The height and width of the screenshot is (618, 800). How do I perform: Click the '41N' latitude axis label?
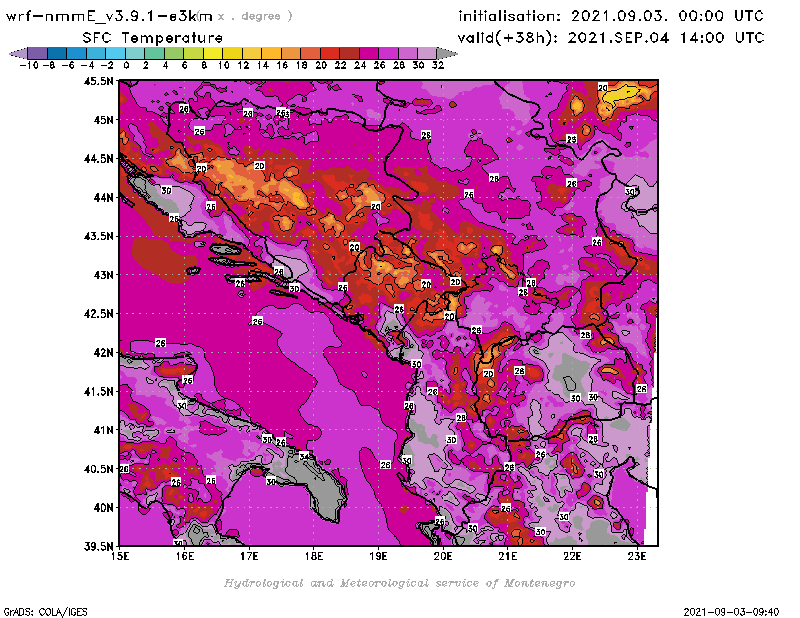[104, 430]
